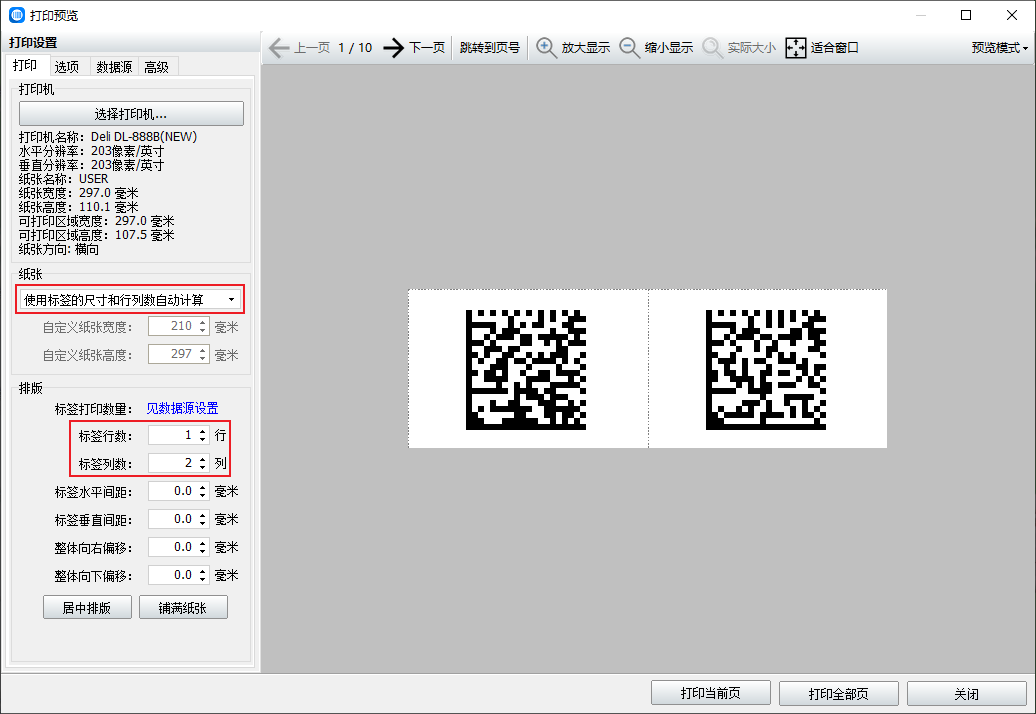
Task: Click the 纸张方向 横向 text
Action: [59, 249]
